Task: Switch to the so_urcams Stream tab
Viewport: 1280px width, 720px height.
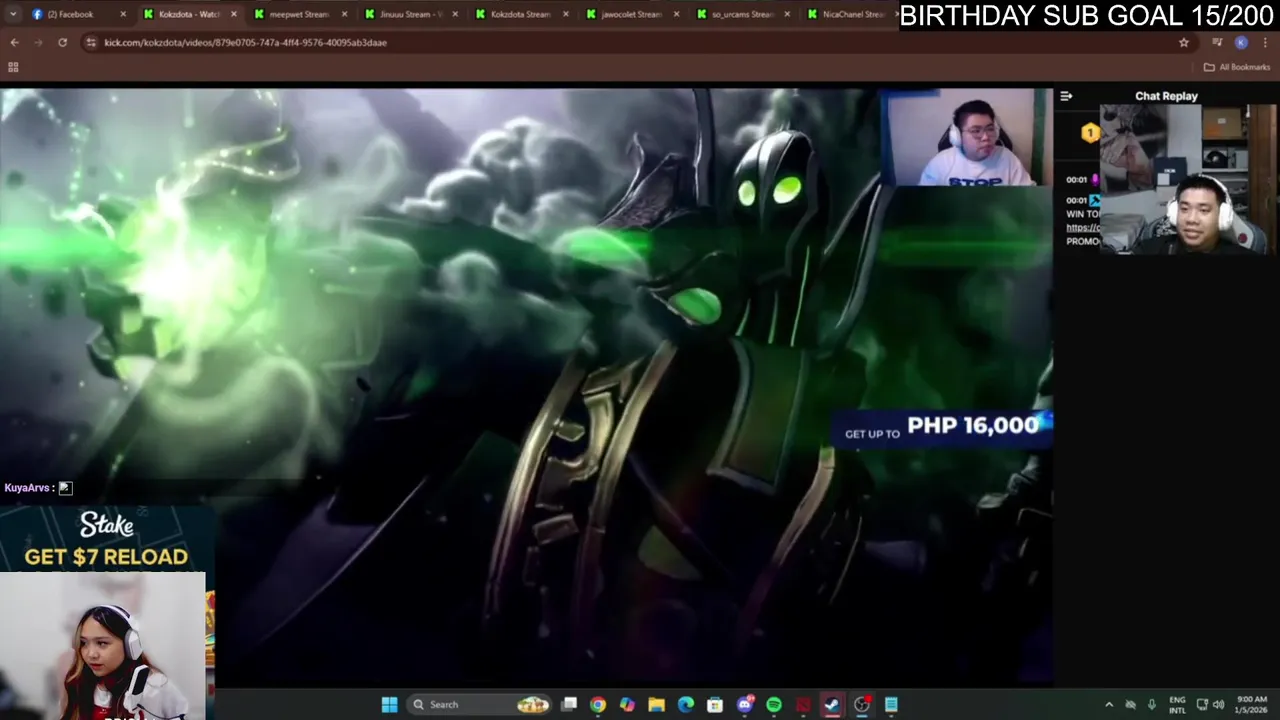Action: coord(741,14)
